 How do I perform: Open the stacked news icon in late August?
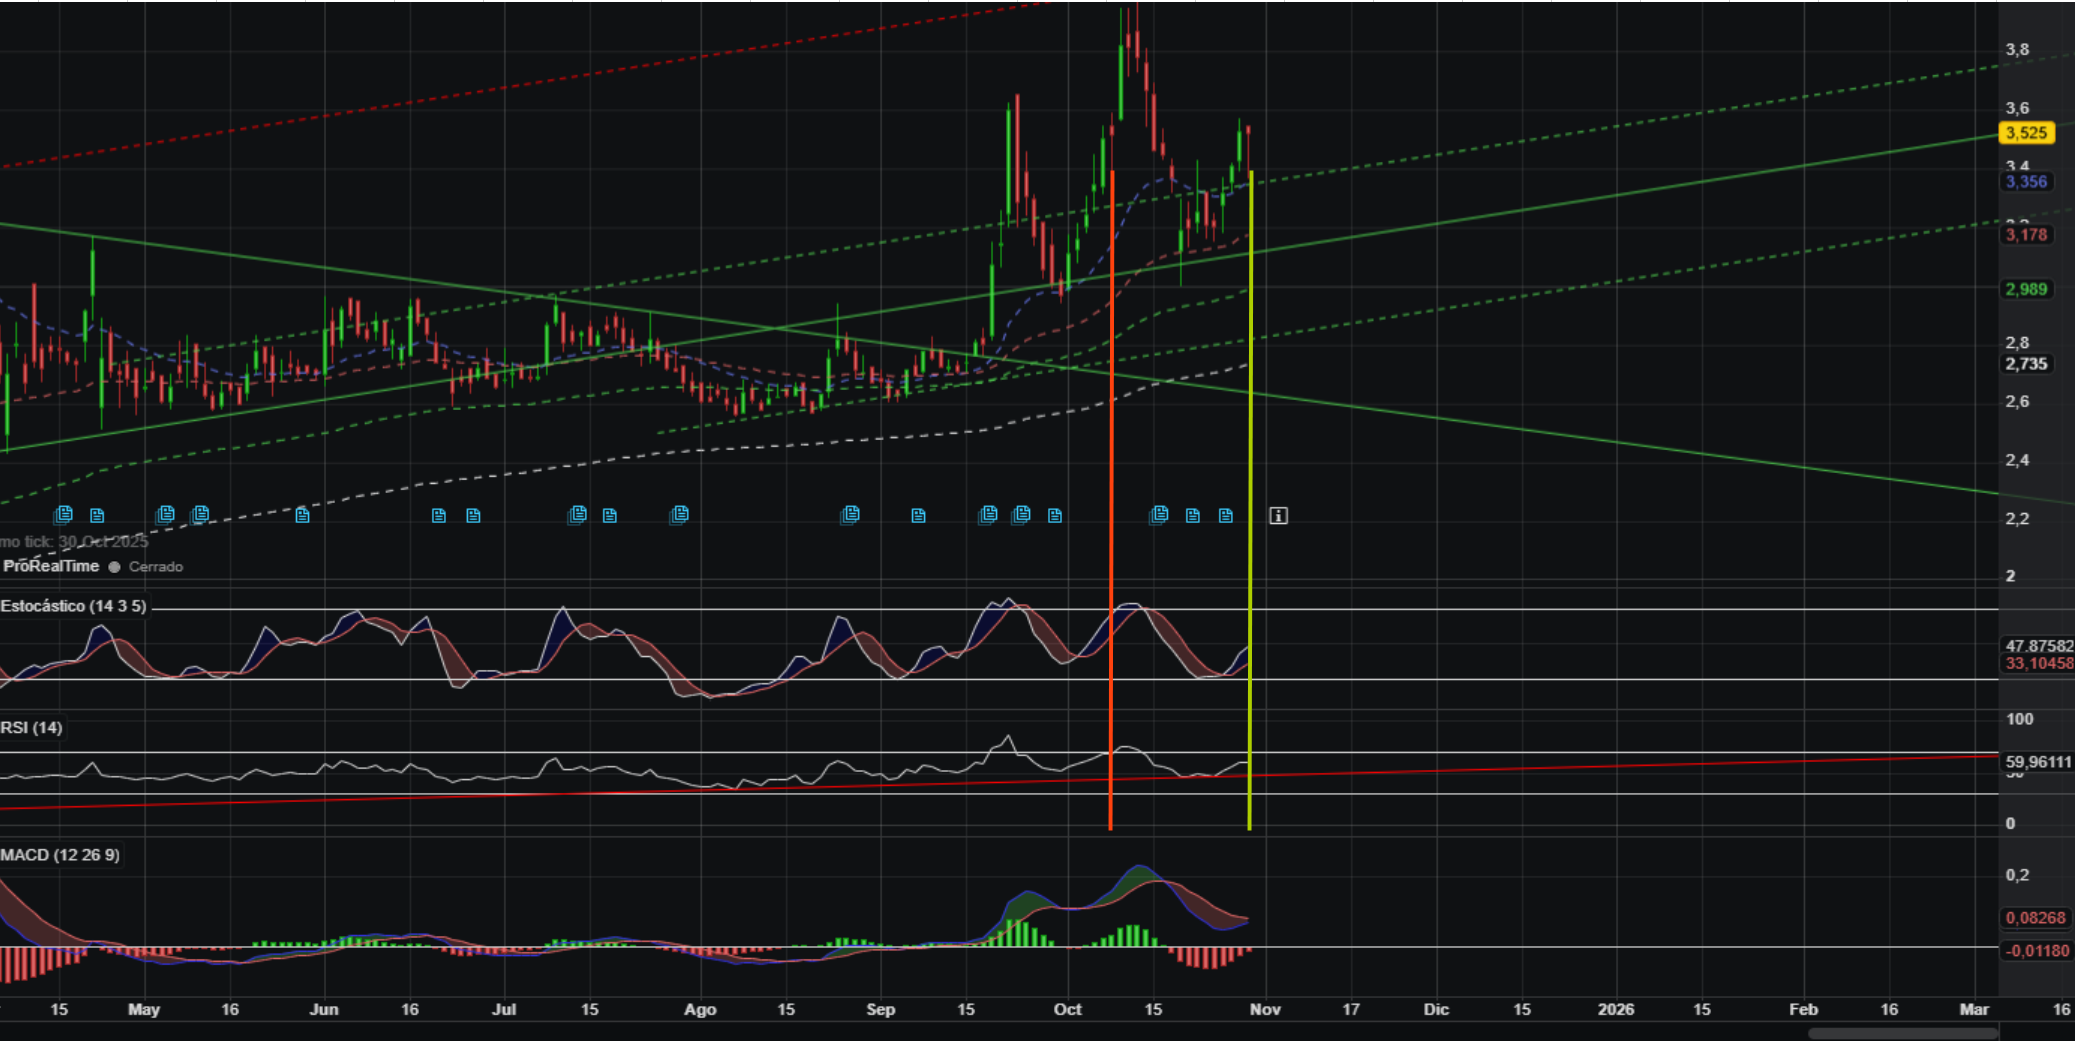point(851,515)
